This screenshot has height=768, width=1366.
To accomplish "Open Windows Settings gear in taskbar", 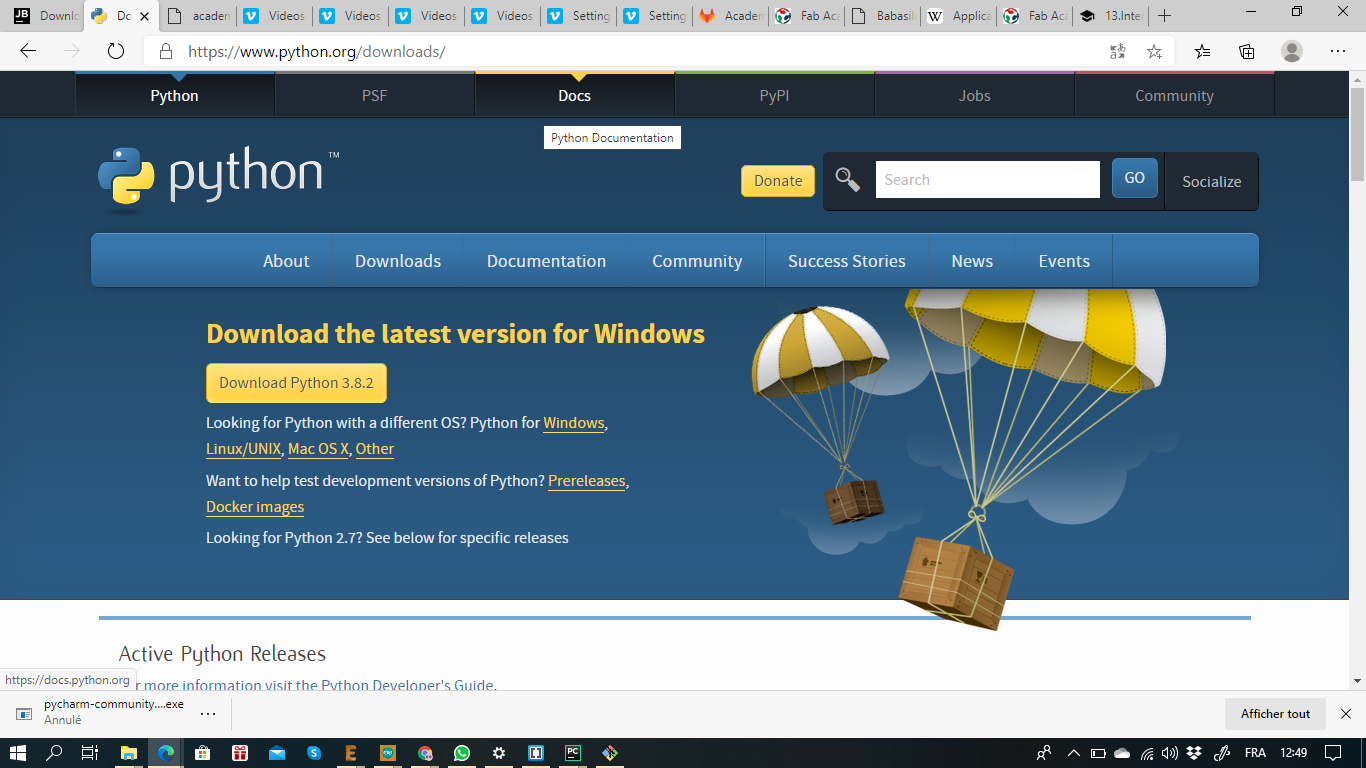I will [499, 753].
